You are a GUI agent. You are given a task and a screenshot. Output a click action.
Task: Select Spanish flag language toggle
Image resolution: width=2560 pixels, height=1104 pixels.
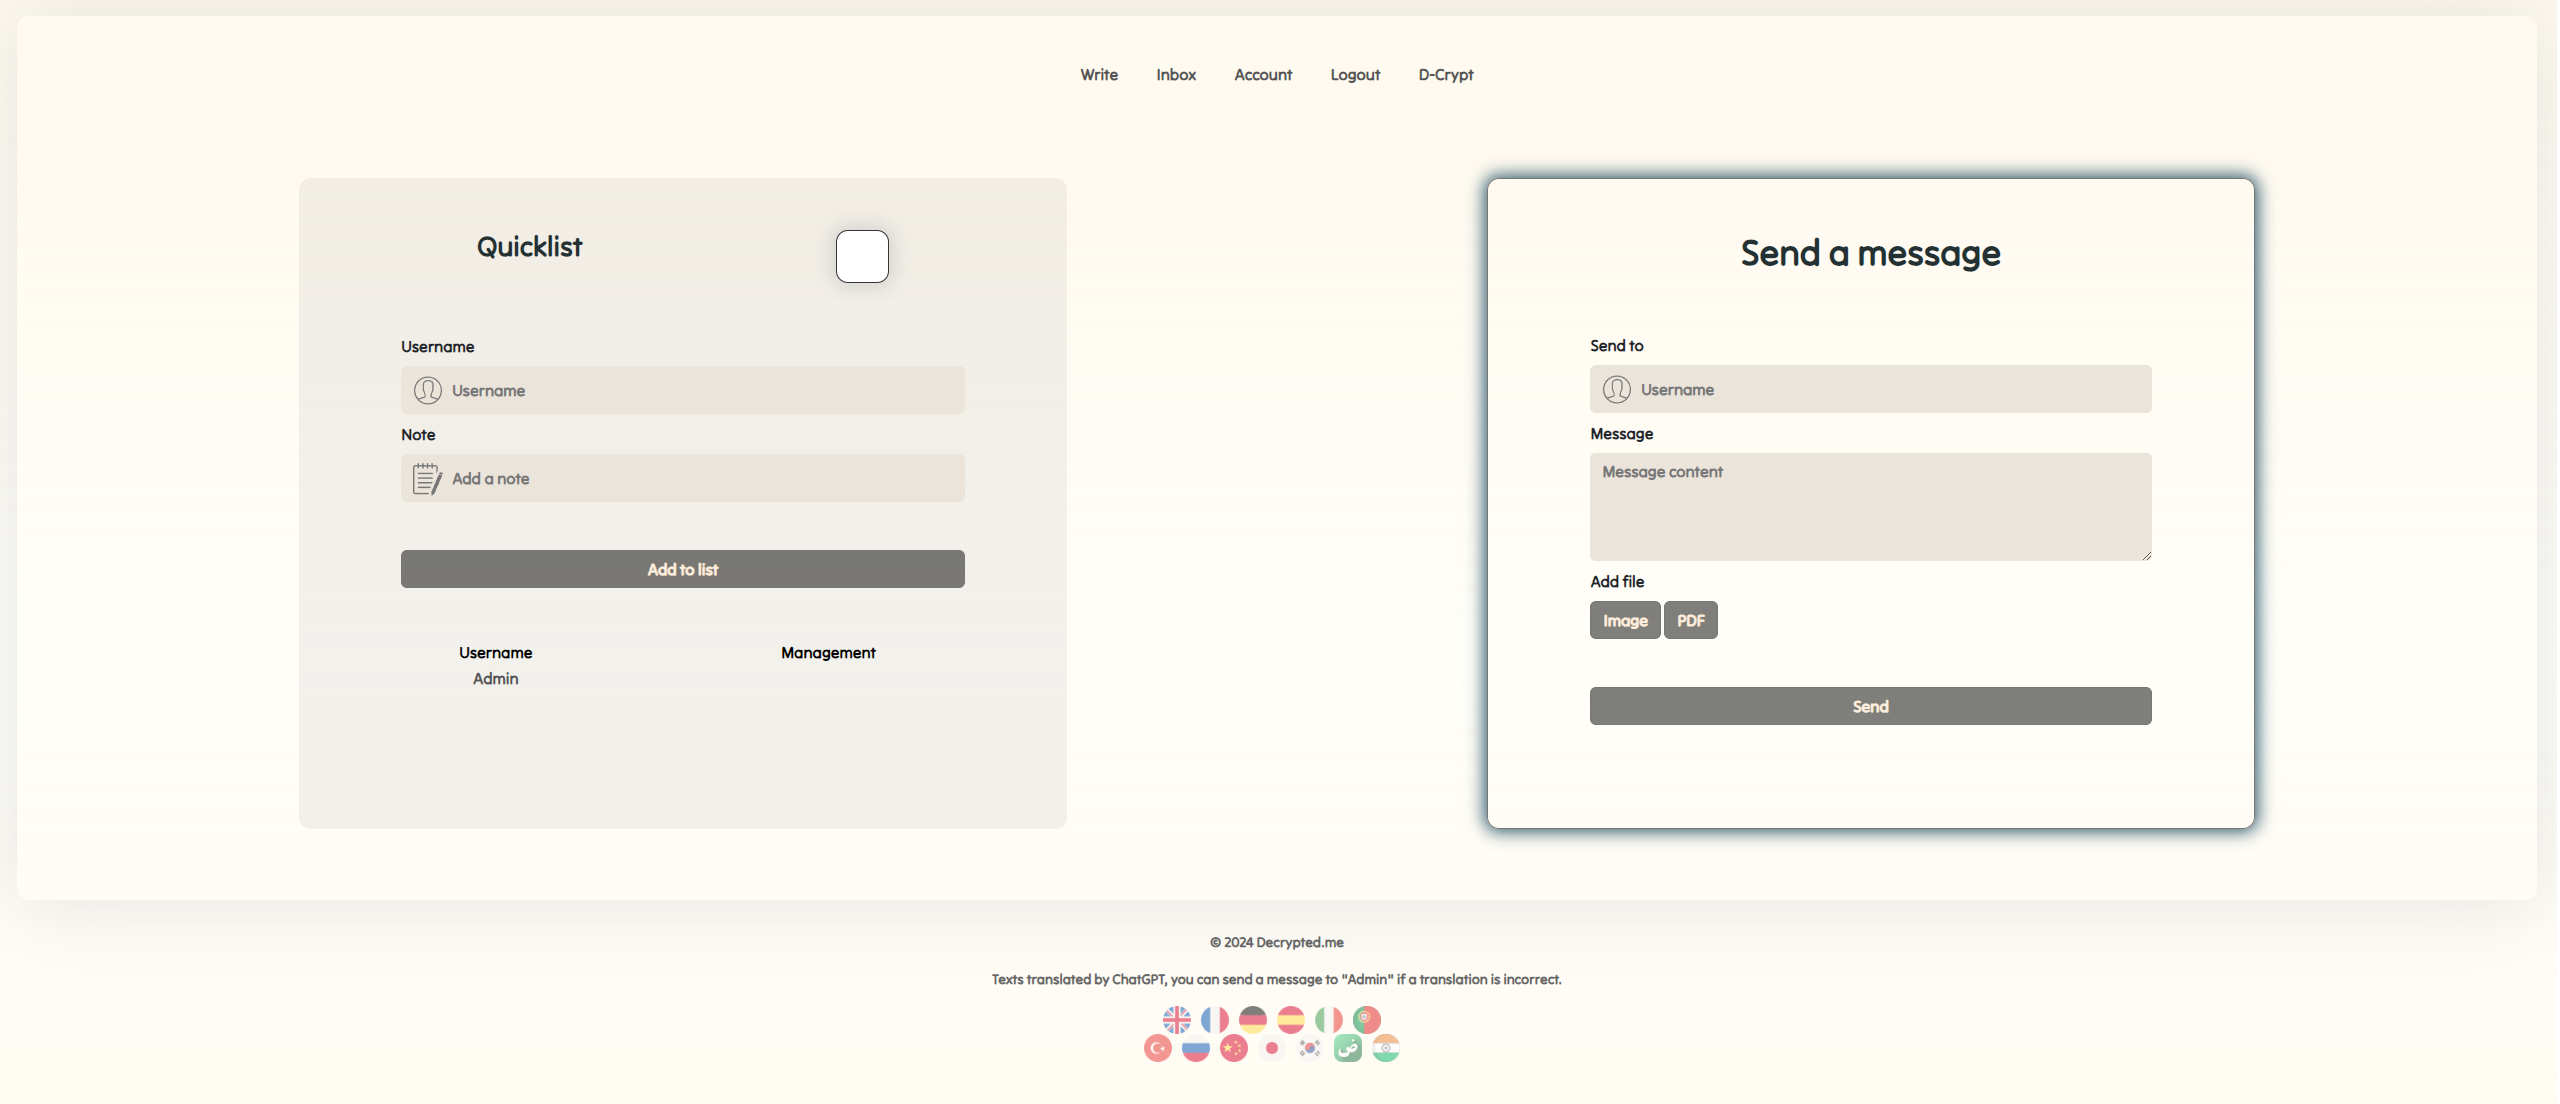click(1290, 1019)
